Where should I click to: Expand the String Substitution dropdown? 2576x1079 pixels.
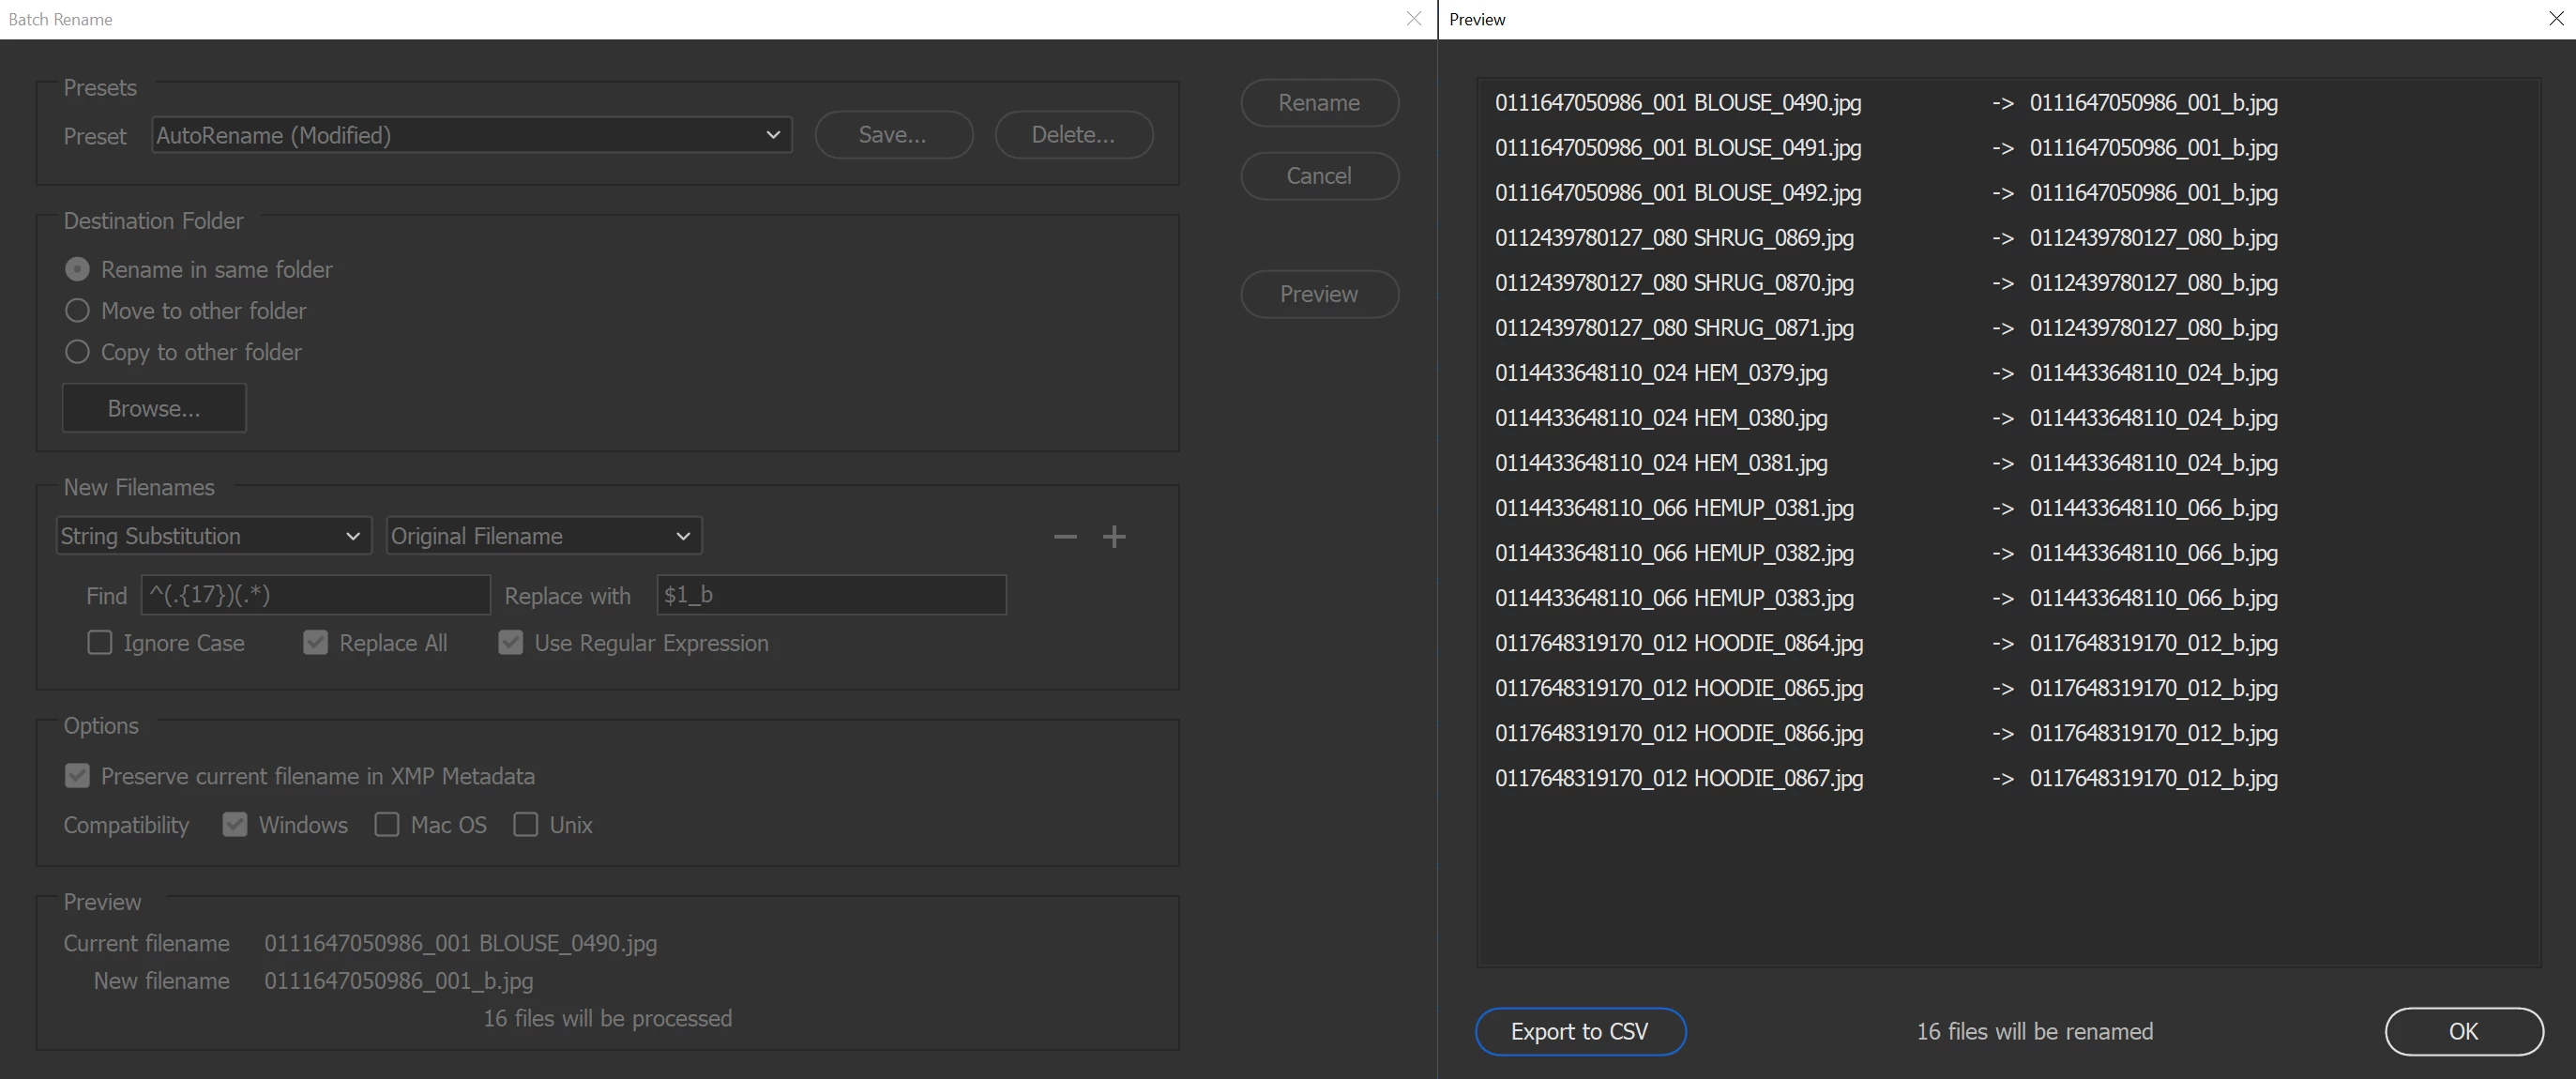tap(213, 536)
